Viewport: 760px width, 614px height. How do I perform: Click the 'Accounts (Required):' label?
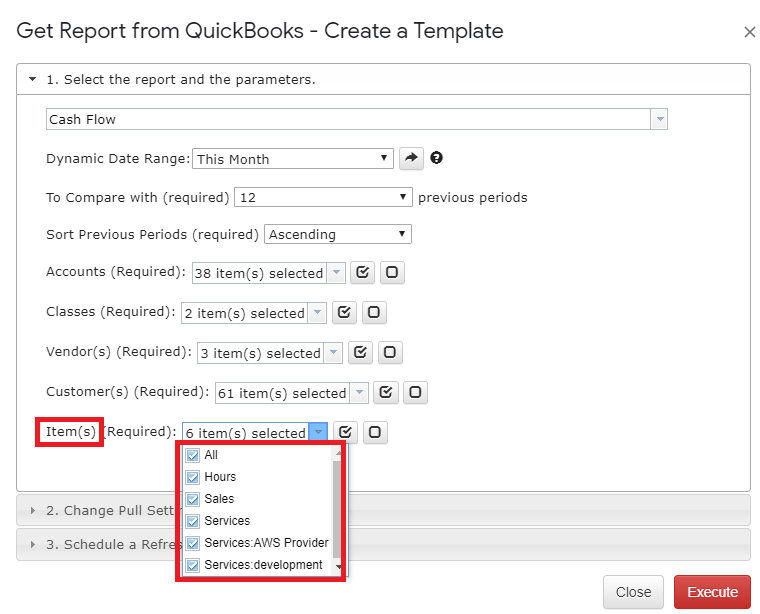click(116, 272)
